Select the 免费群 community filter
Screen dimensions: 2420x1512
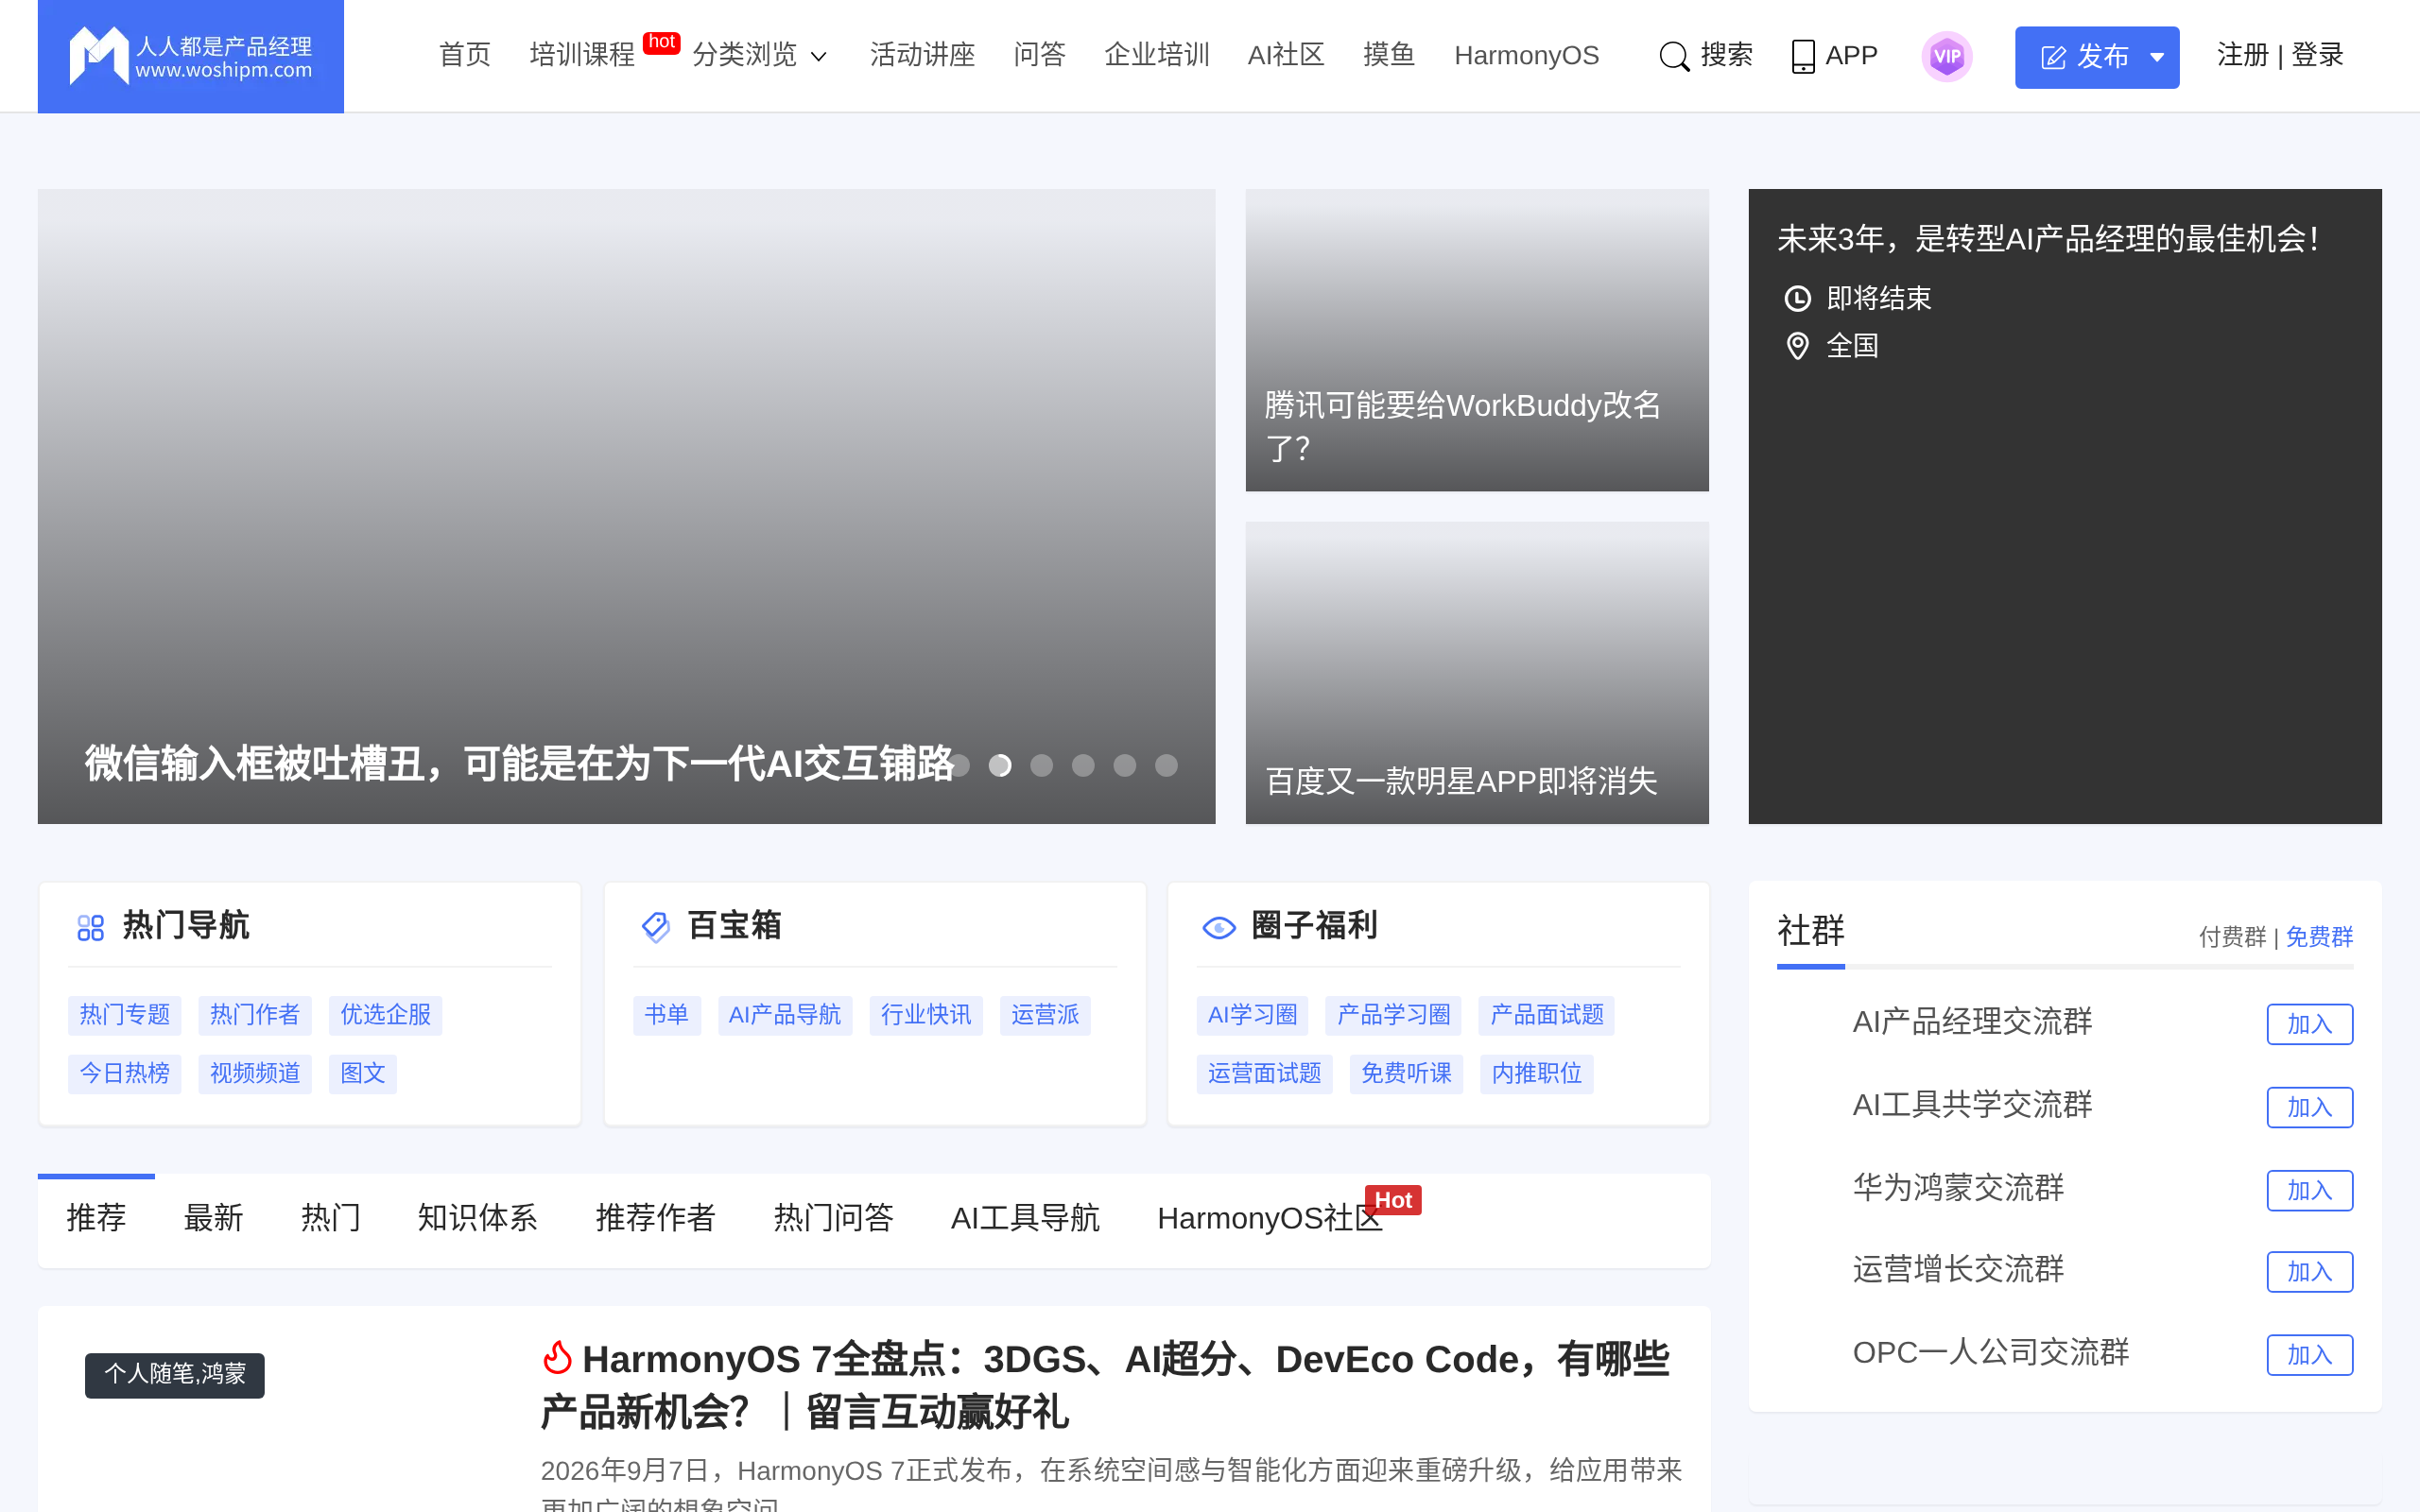coord(2319,937)
